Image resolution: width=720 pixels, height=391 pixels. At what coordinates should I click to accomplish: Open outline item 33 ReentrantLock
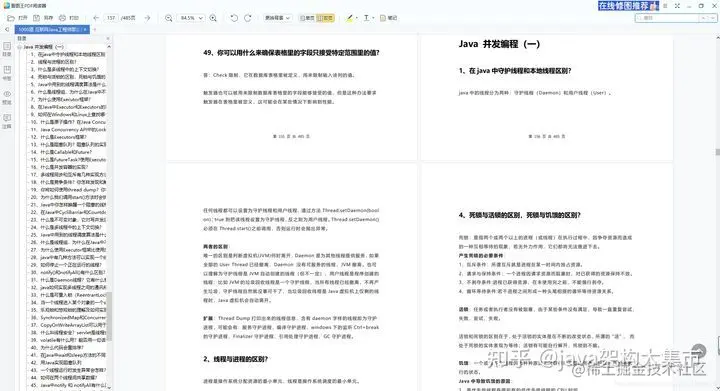coord(68,295)
